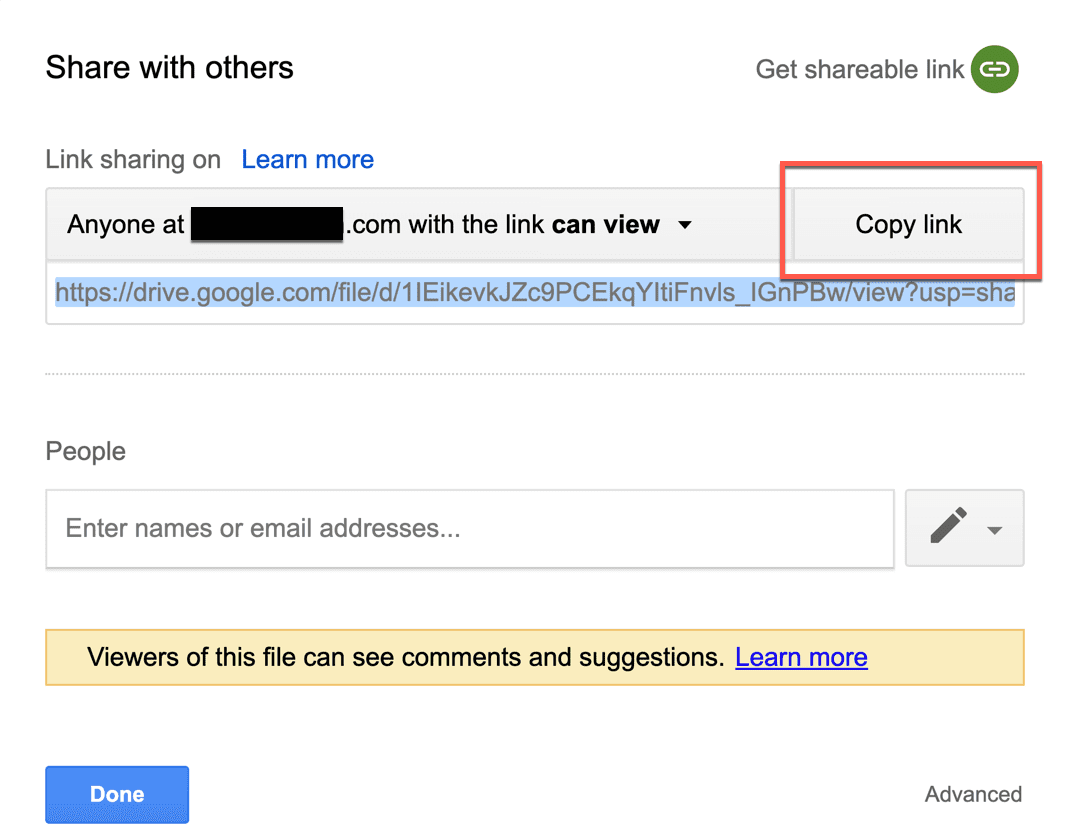The height and width of the screenshot is (829, 1081).
Task: Click the "People" section label
Action: (x=85, y=451)
